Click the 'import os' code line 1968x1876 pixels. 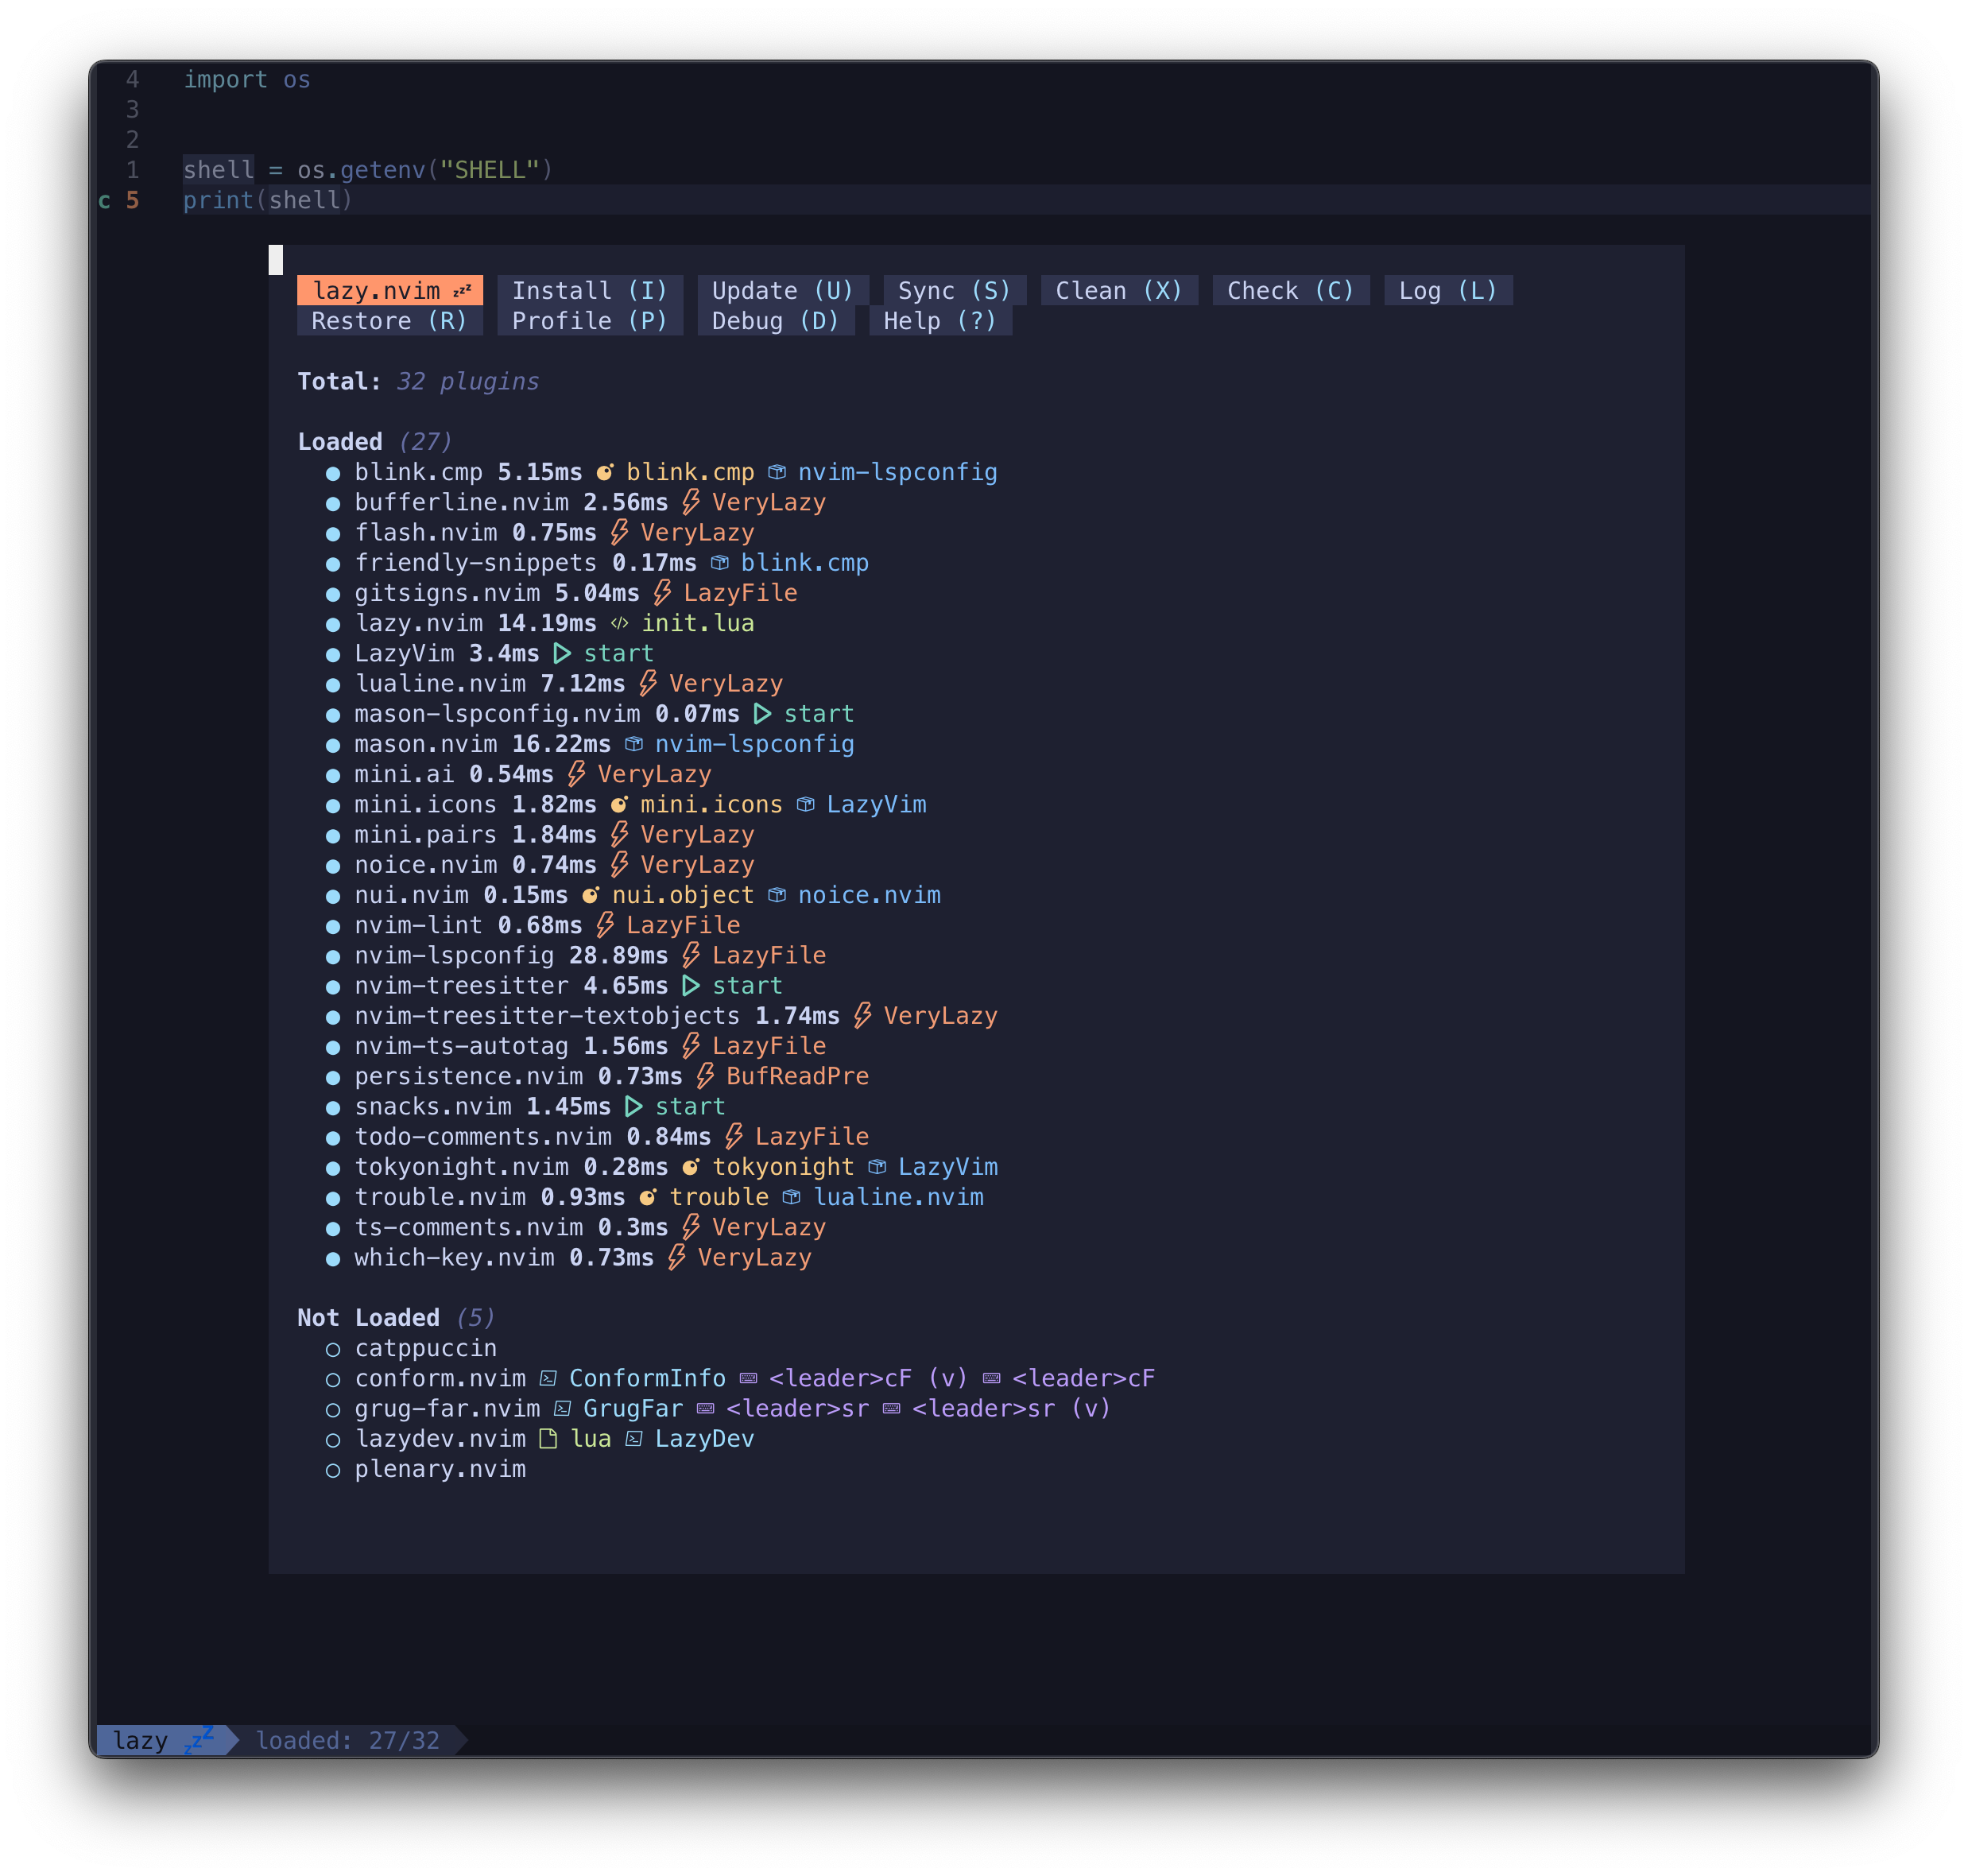tap(247, 79)
